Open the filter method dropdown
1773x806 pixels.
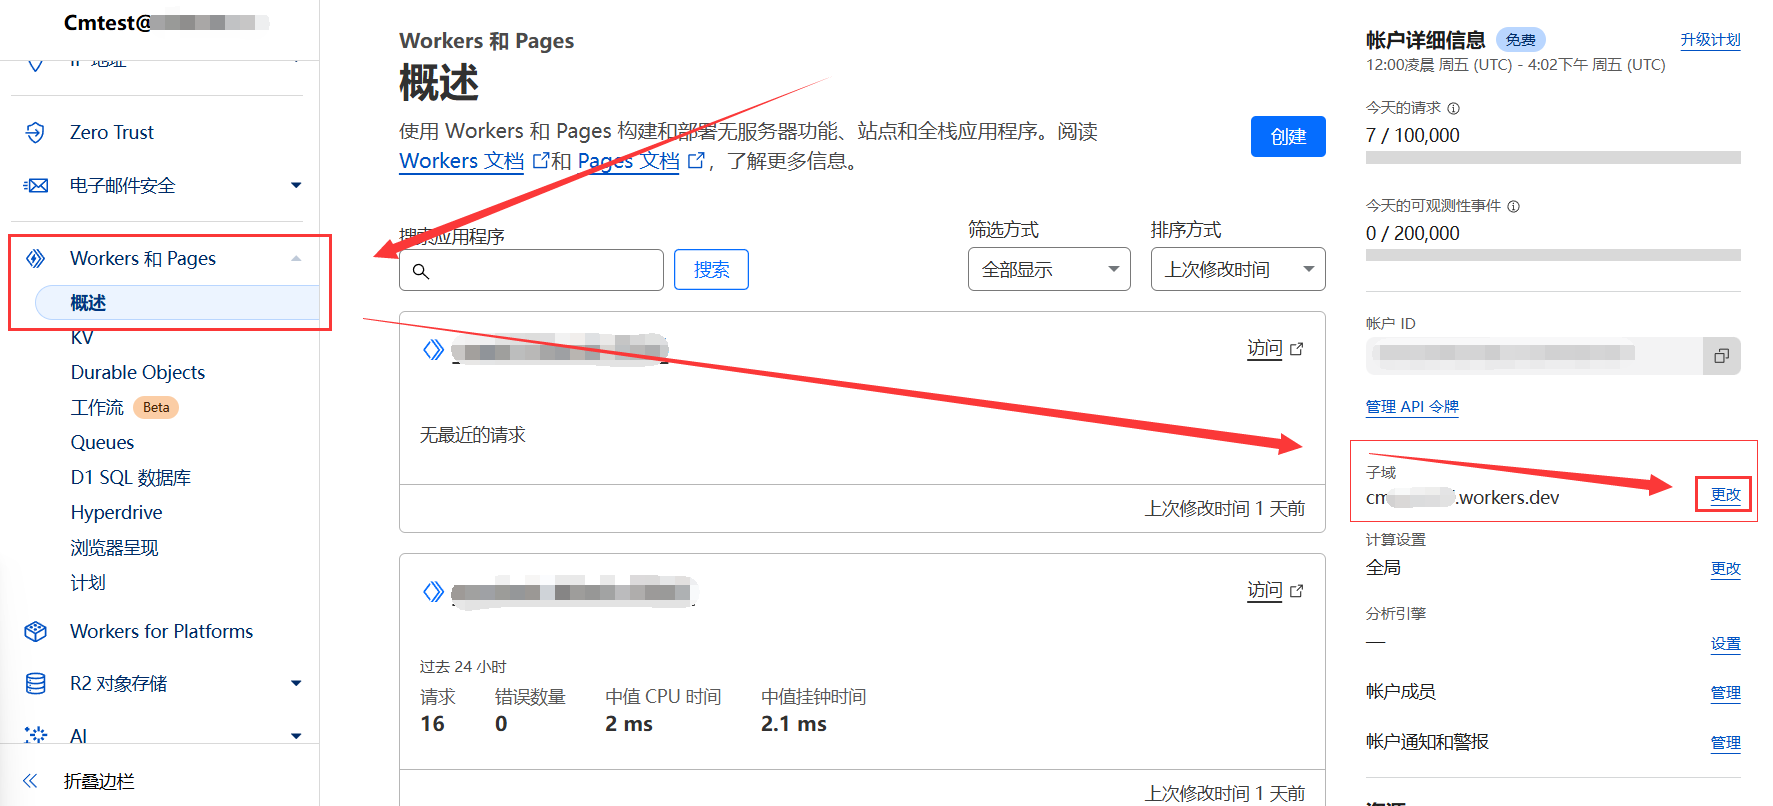1048,270
